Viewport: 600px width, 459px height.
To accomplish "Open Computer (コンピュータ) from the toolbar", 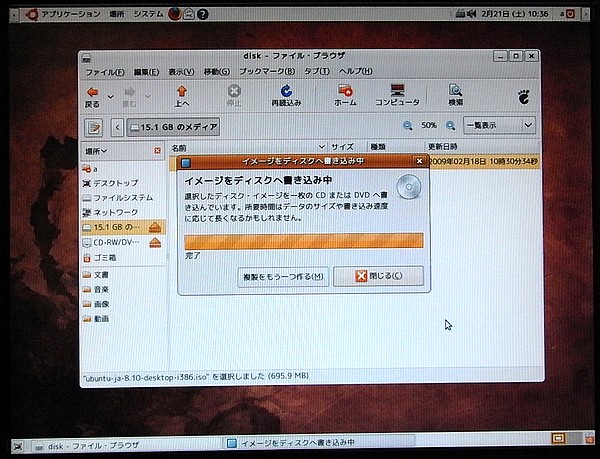I will 397,91.
